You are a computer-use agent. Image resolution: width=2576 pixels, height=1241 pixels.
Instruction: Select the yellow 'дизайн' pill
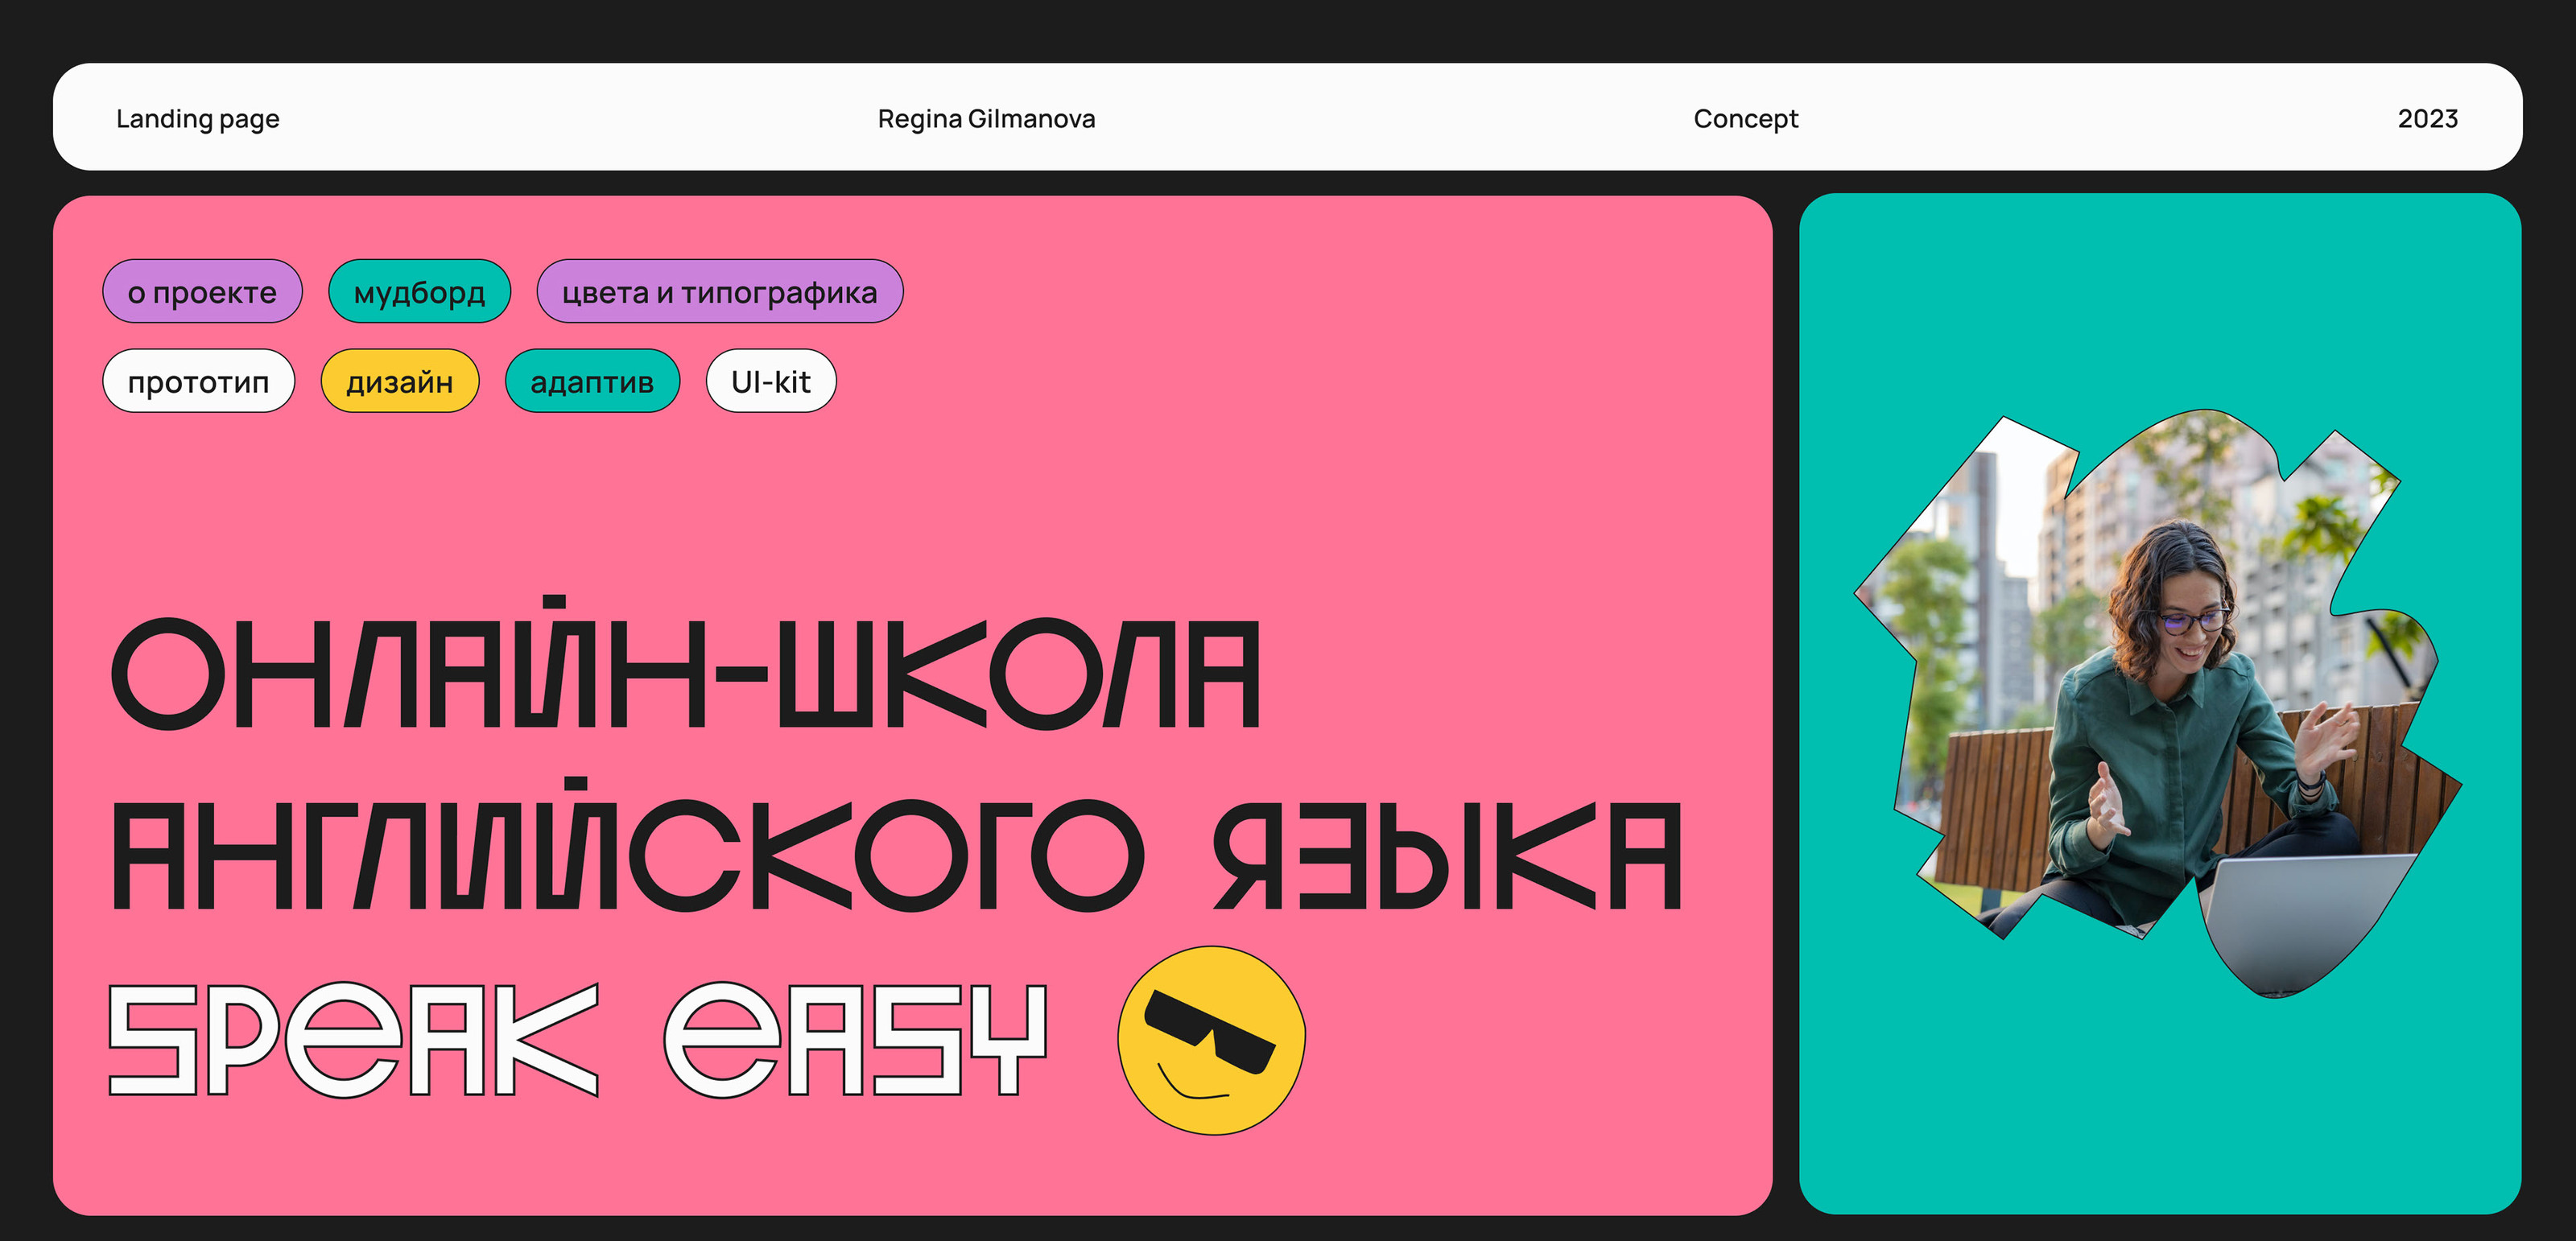[x=399, y=381]
